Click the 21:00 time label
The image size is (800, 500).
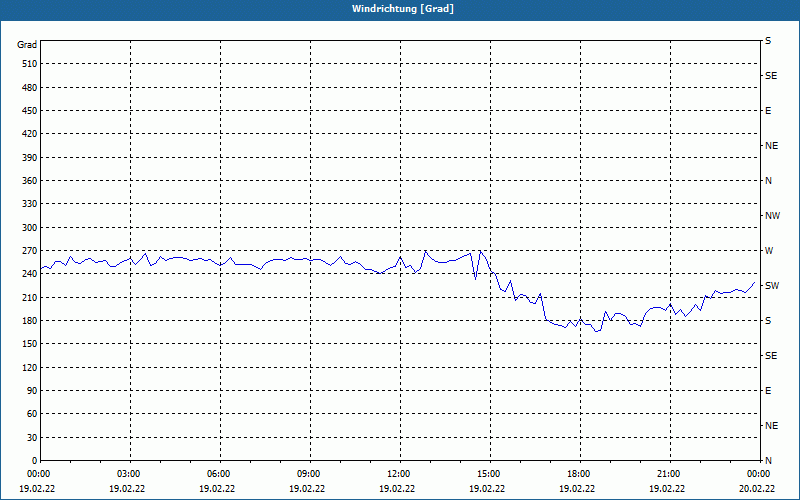click(669, 474)
